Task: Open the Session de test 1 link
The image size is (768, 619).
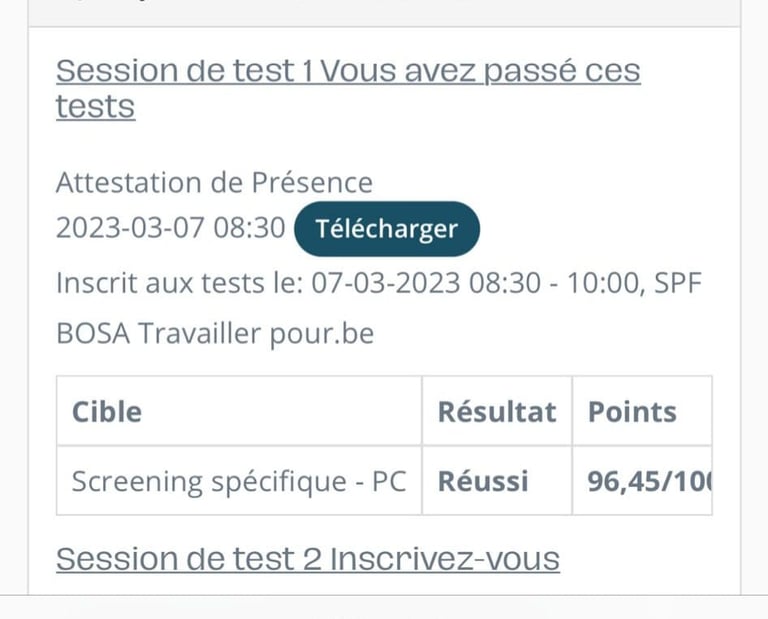Action: [x=180, y=72]
